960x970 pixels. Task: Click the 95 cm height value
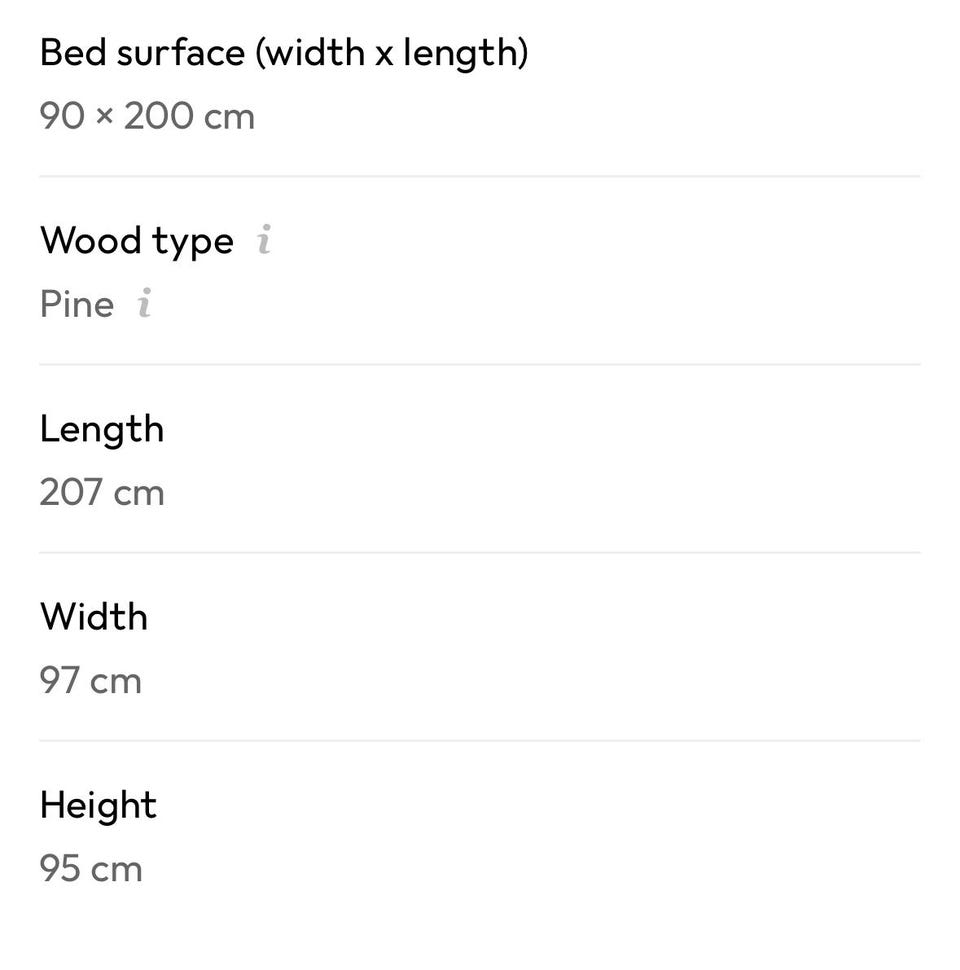pos(91,869)
